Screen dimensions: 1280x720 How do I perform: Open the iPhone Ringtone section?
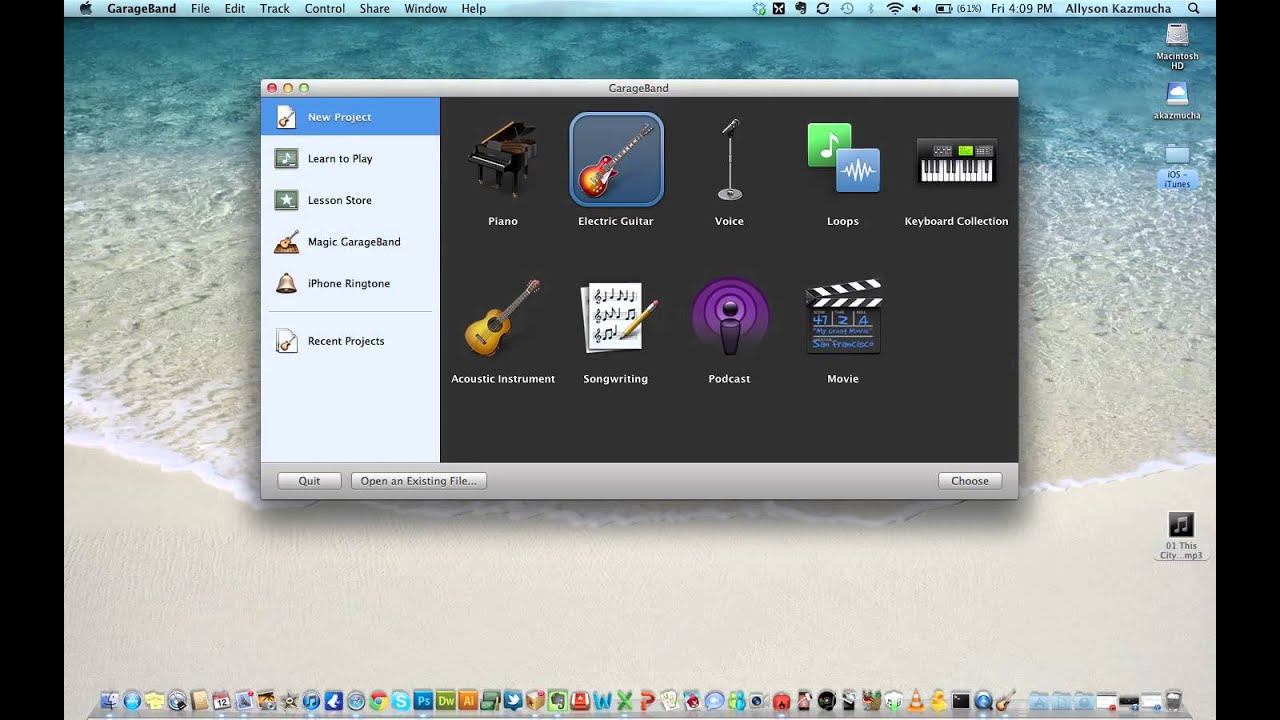coord(350,283)
